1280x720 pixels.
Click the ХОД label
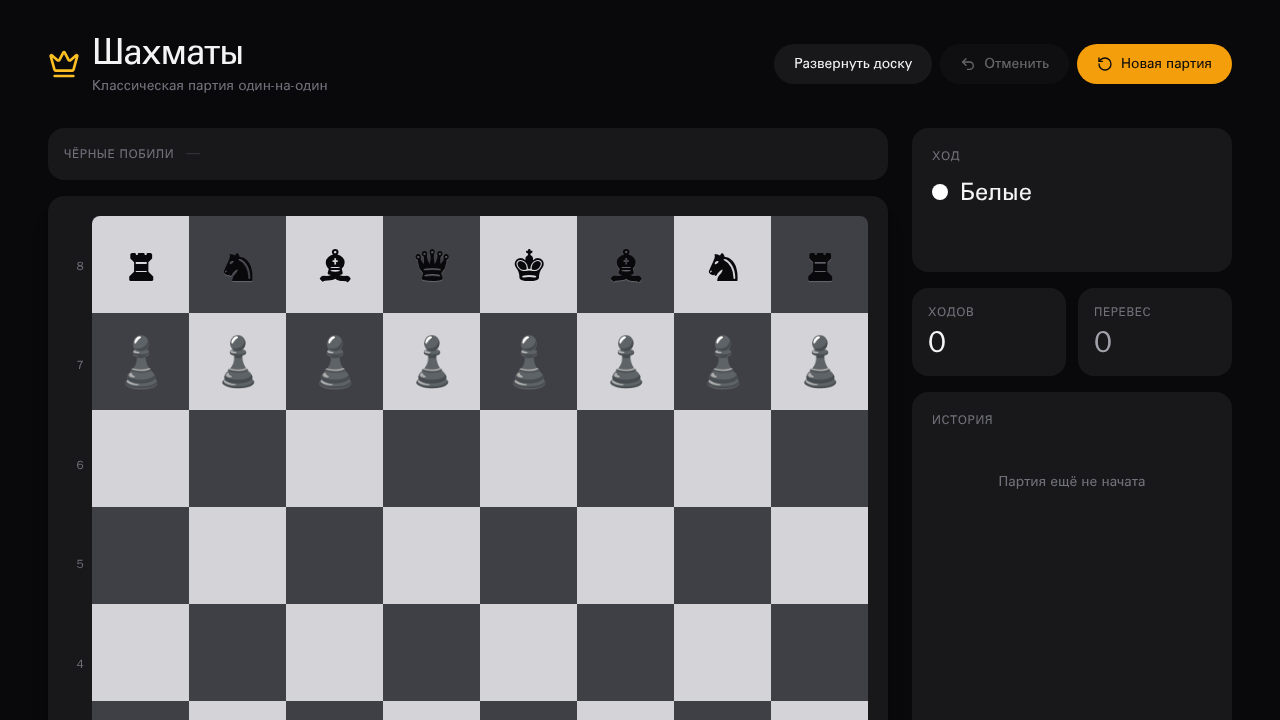click(946, 156)
